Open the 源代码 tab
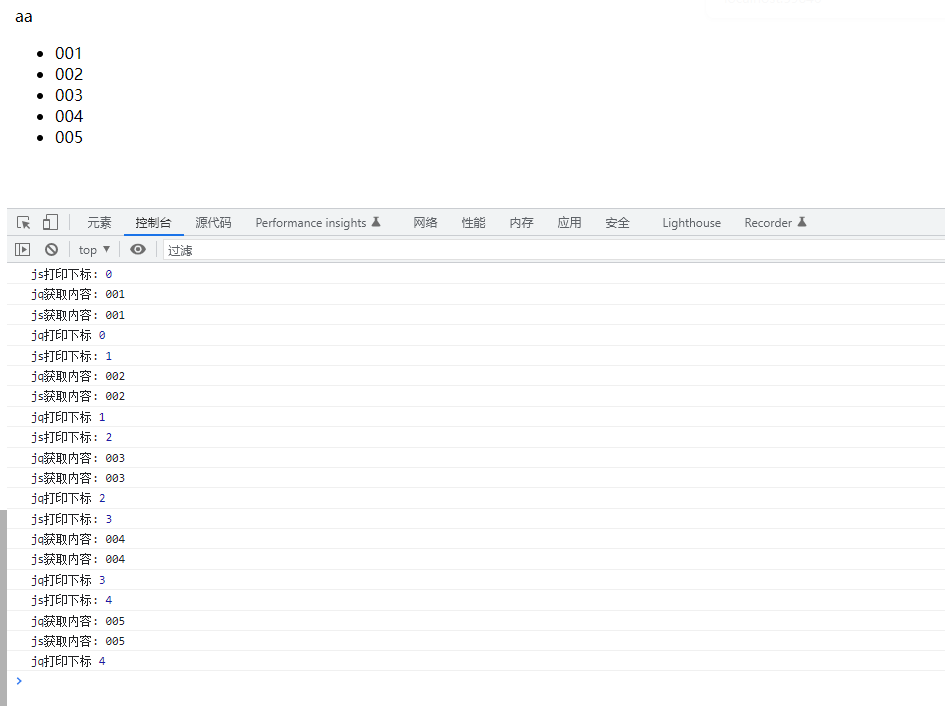 pyautogui.click(x=213, y=223)
